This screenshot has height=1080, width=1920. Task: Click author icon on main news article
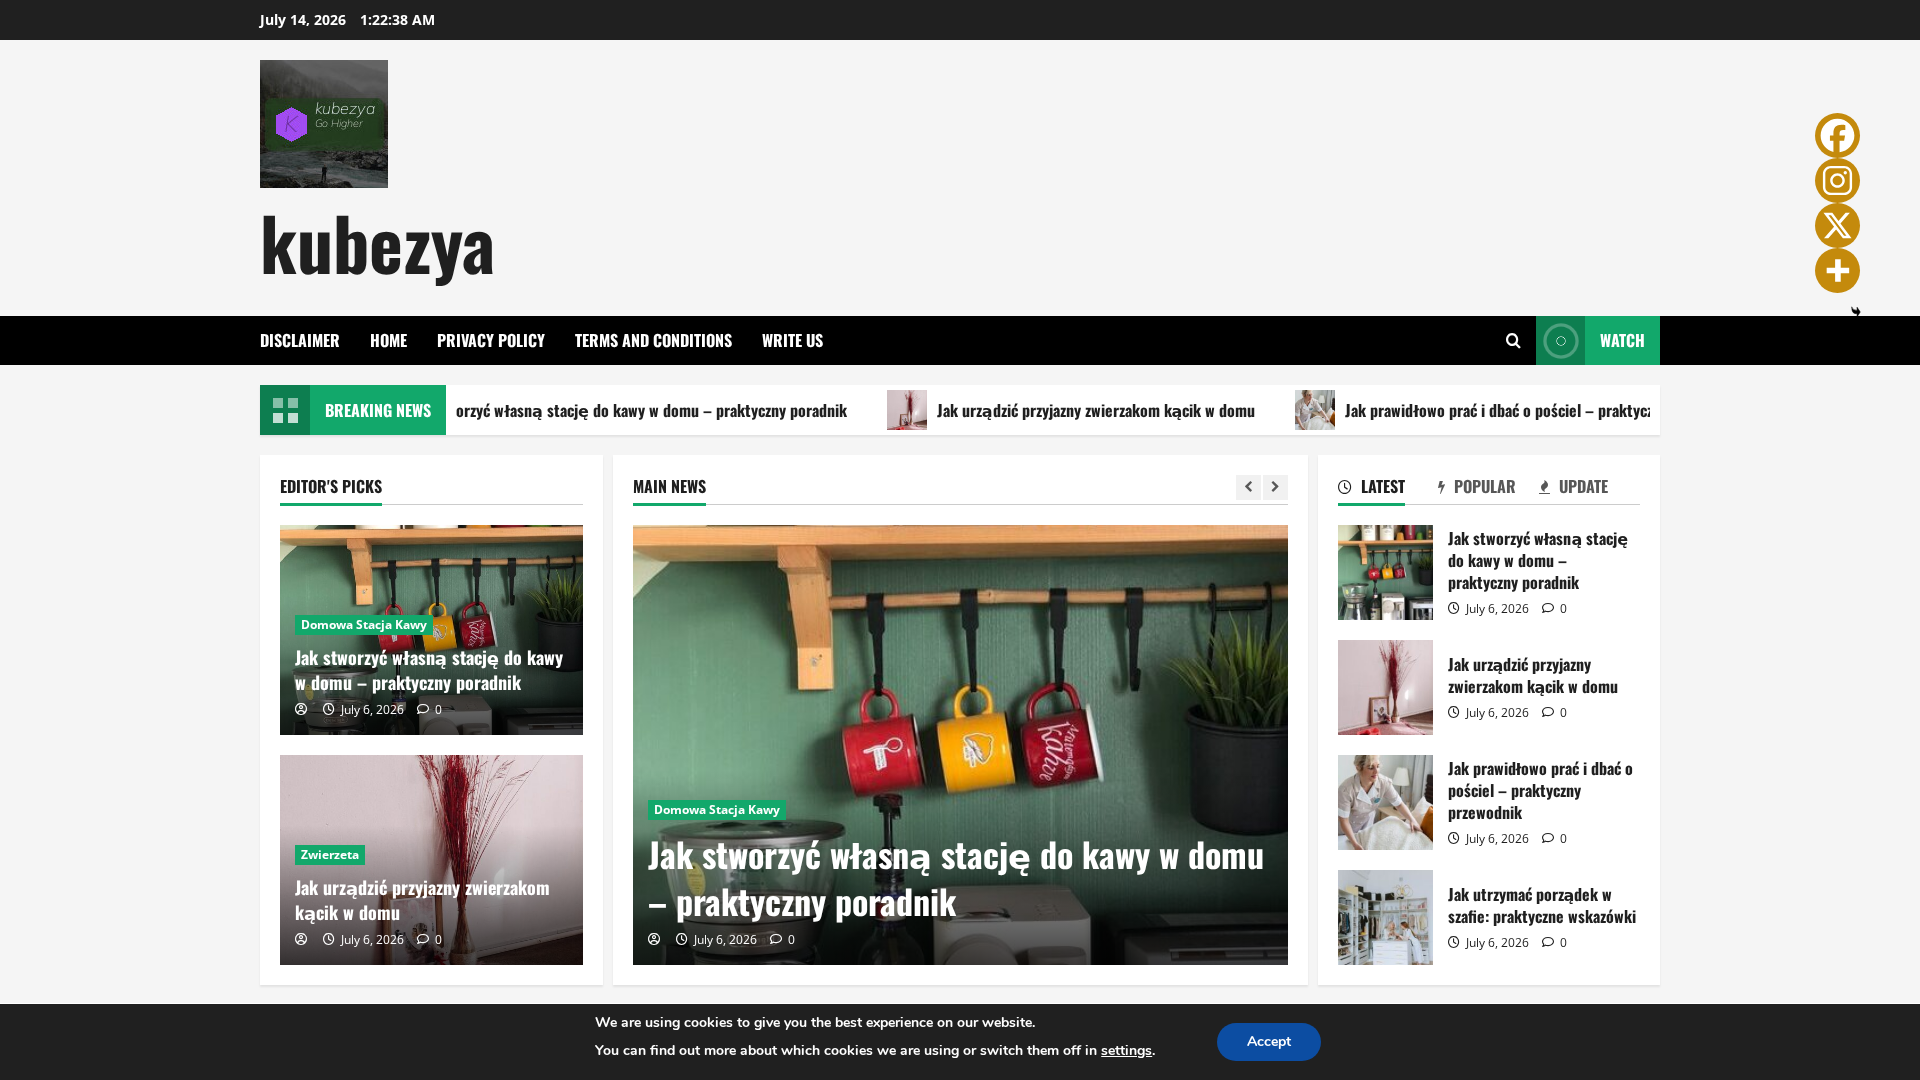pyautogui.click(x=654, y=939)
